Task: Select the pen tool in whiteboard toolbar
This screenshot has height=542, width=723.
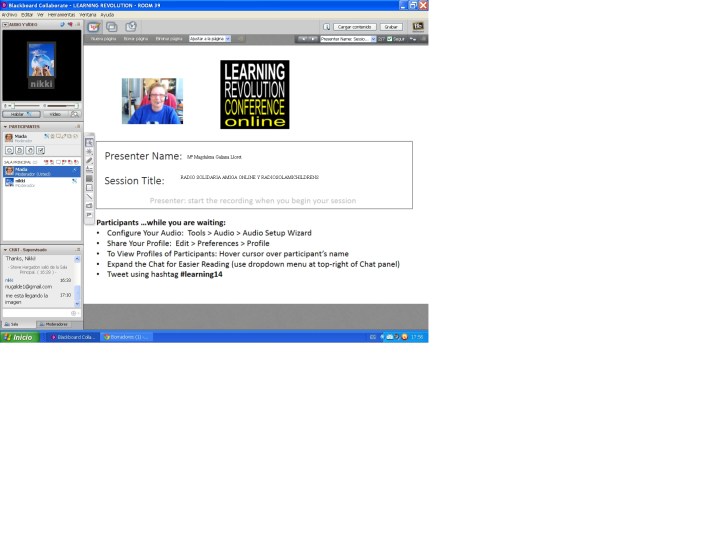Action: coord(89,160)
